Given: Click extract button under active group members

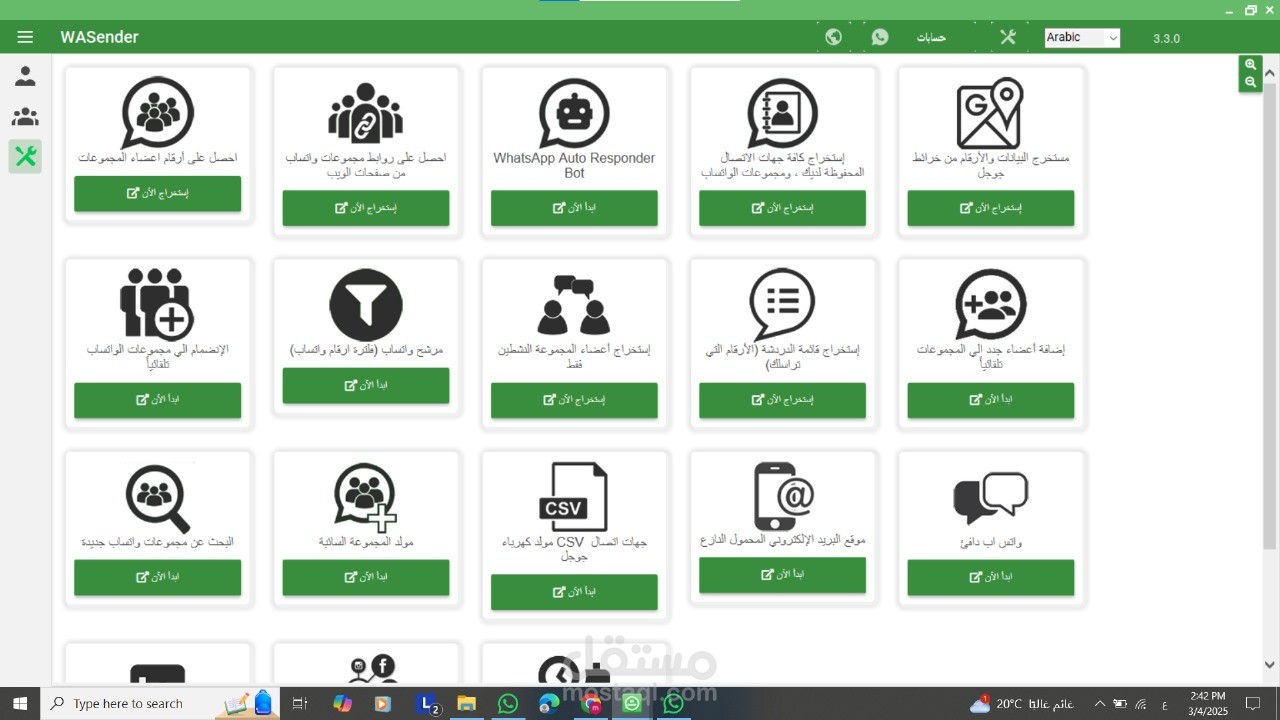Looking at the screenshot, I should click(x=574, y=400).
